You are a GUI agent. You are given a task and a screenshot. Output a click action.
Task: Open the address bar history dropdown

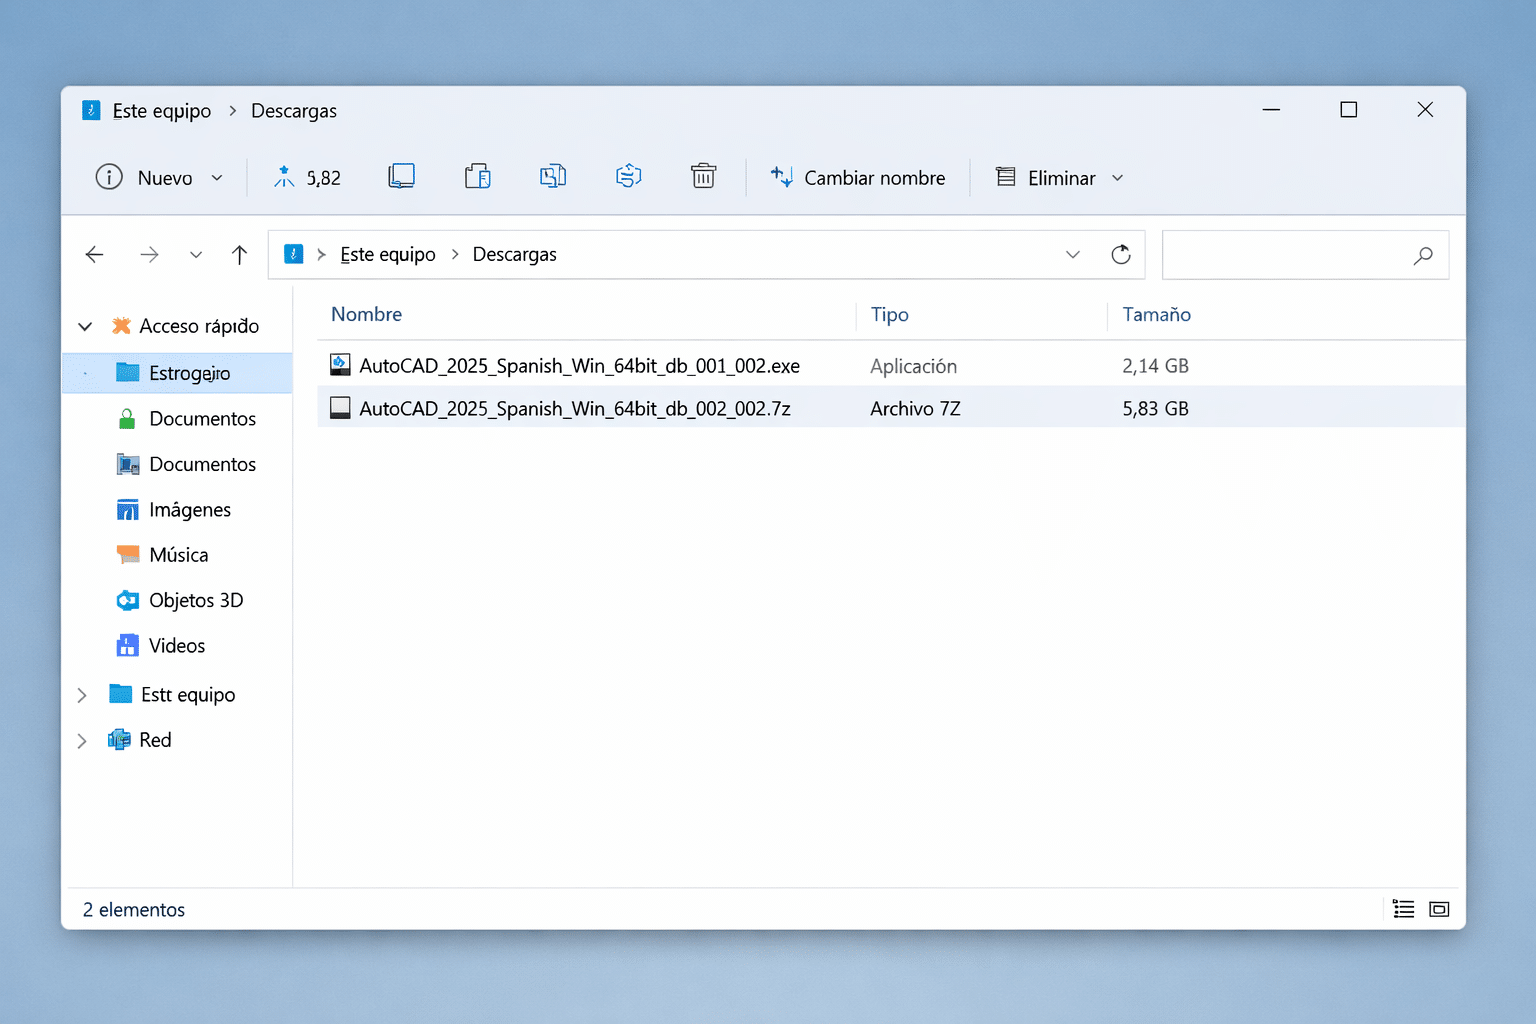tap(1072, 254)
